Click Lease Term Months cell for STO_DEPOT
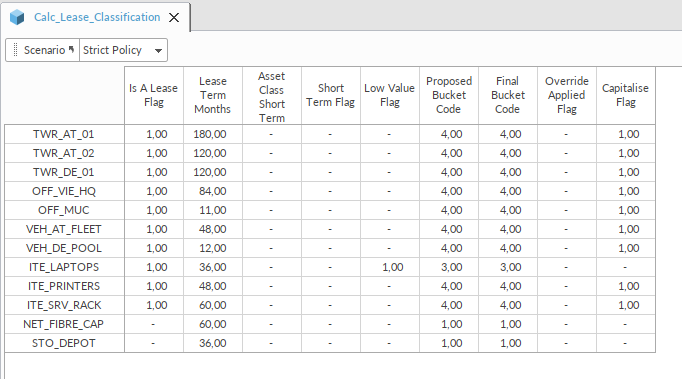 point(213,343)
